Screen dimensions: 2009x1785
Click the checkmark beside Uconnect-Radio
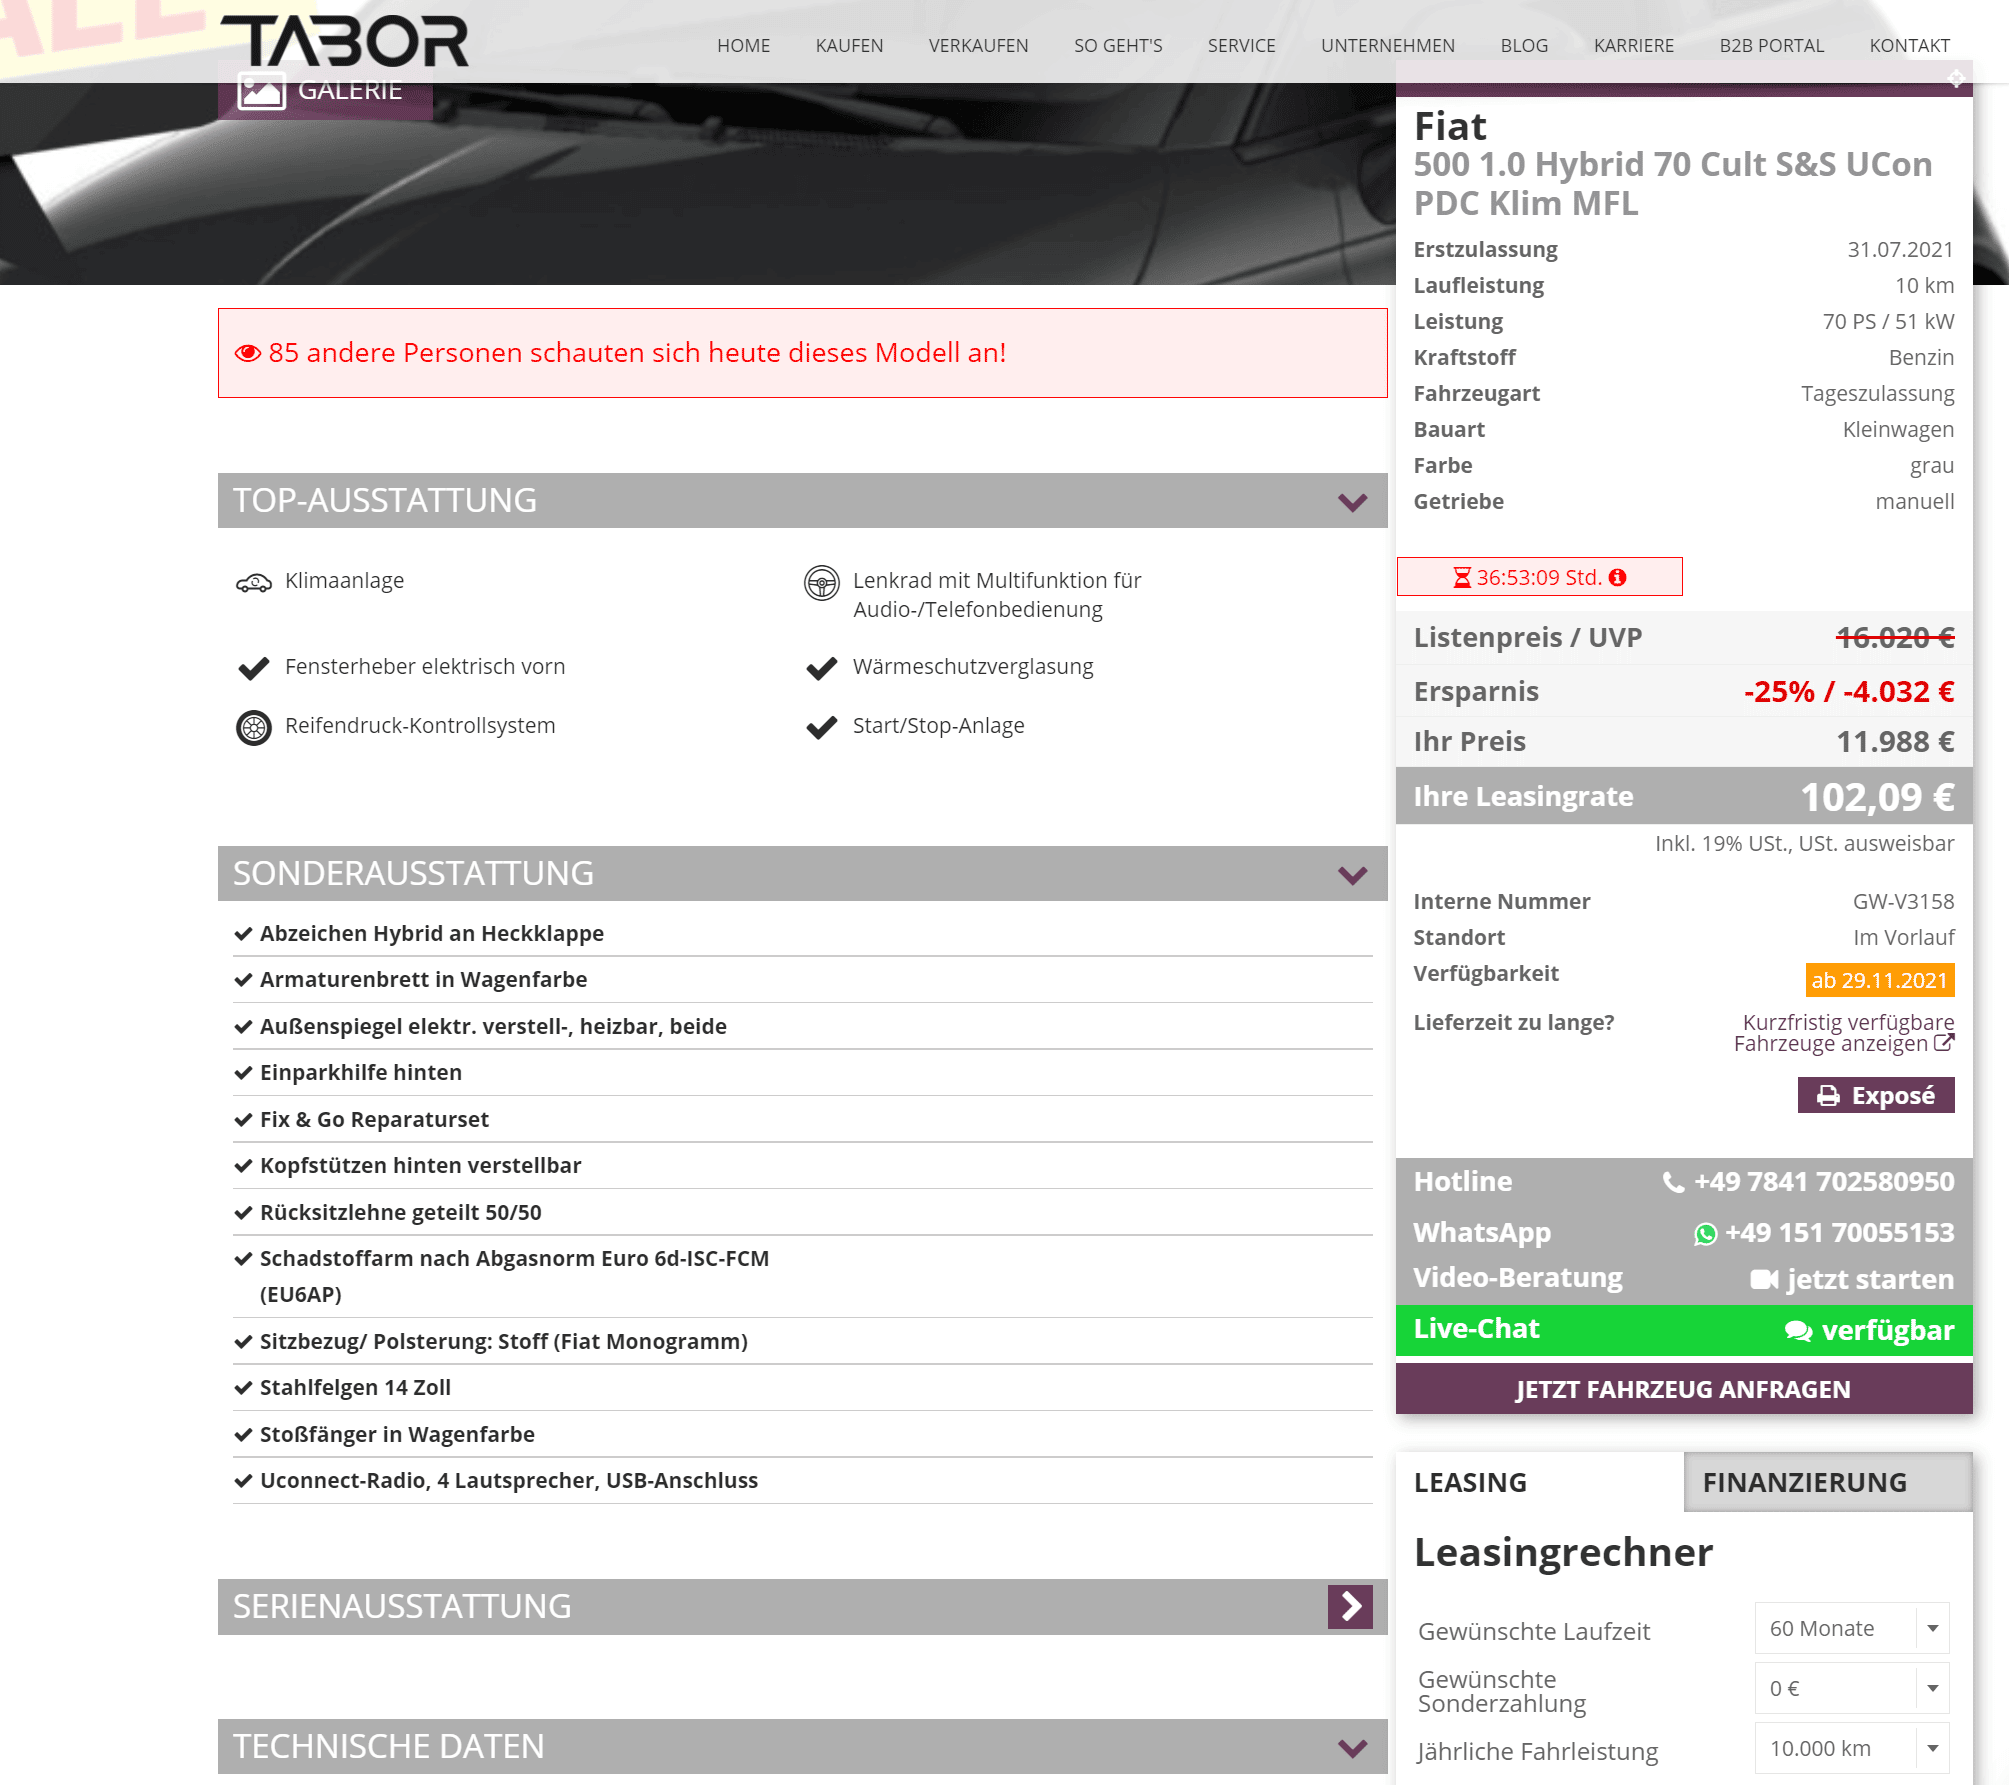[243, 1481]
